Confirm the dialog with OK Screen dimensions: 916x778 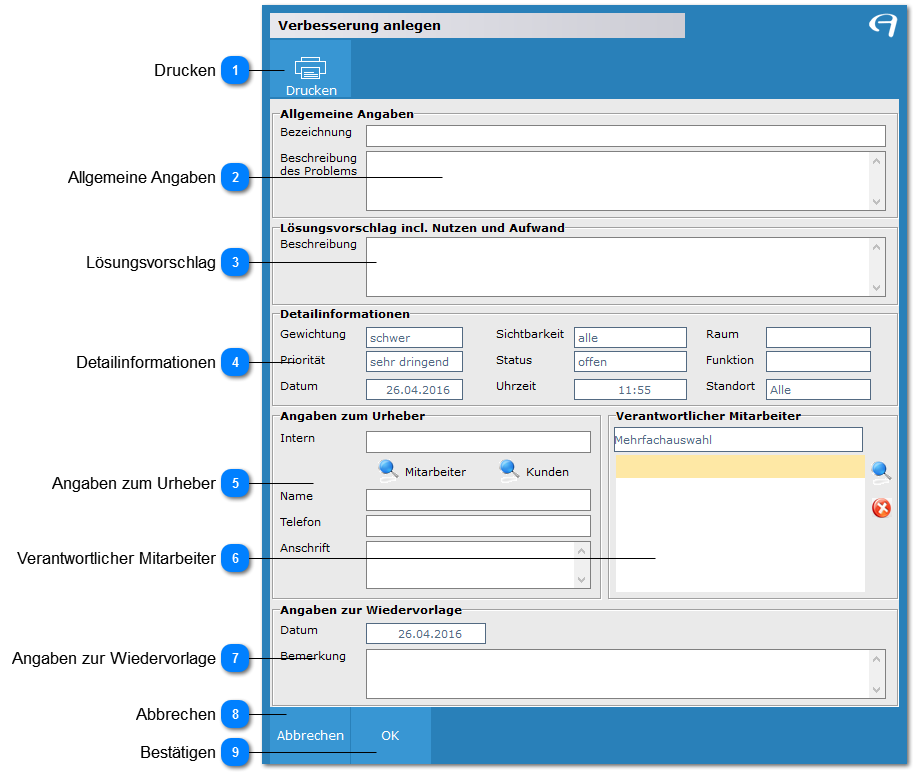coord(390,735)
